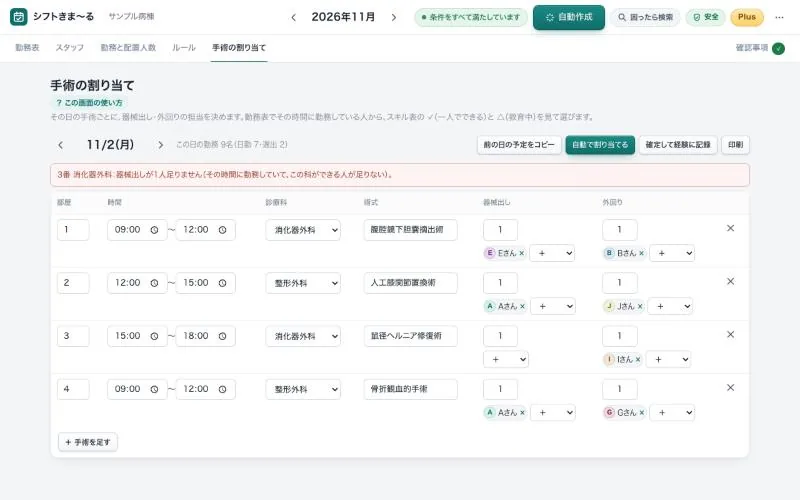Open clock picker for row 1 end 12:00
Image resolution: width=800 pixels, height=500 pixels.
point(222,230)
